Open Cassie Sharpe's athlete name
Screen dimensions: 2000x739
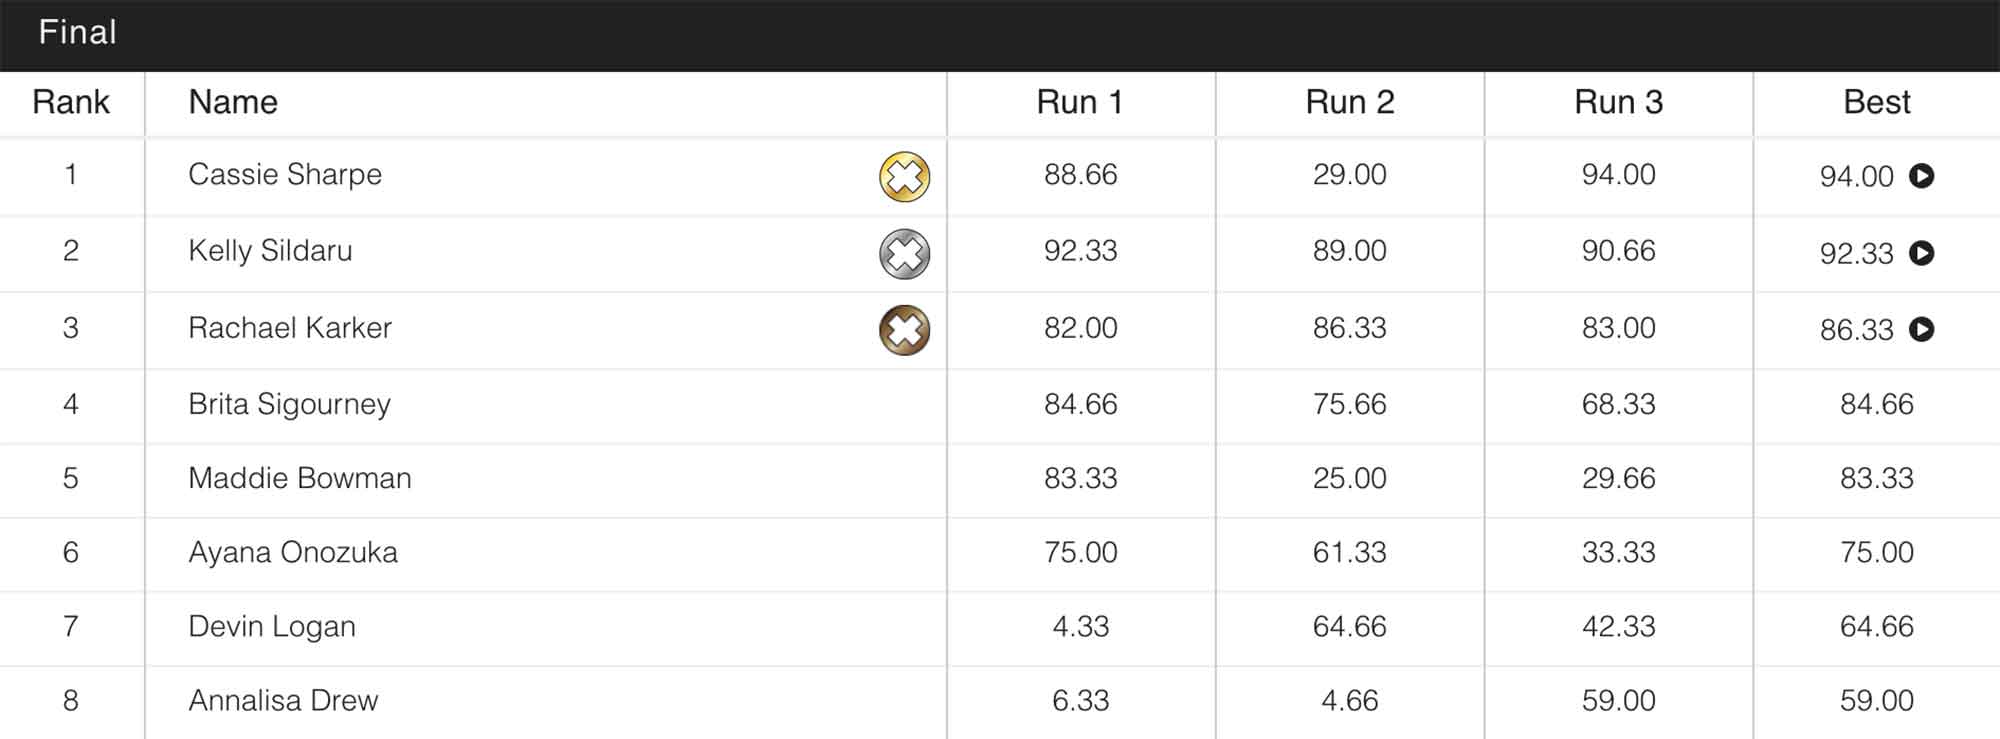(x=285, y=175)
